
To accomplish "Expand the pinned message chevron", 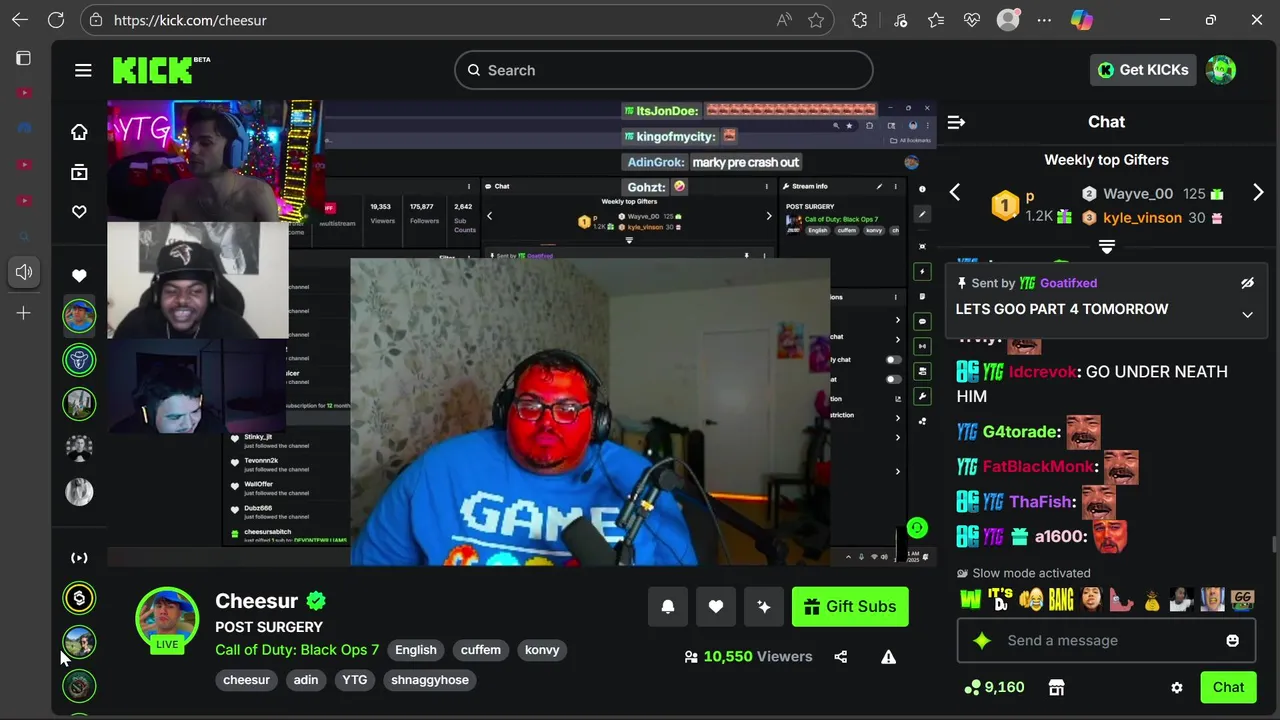I will point(1247,314).
